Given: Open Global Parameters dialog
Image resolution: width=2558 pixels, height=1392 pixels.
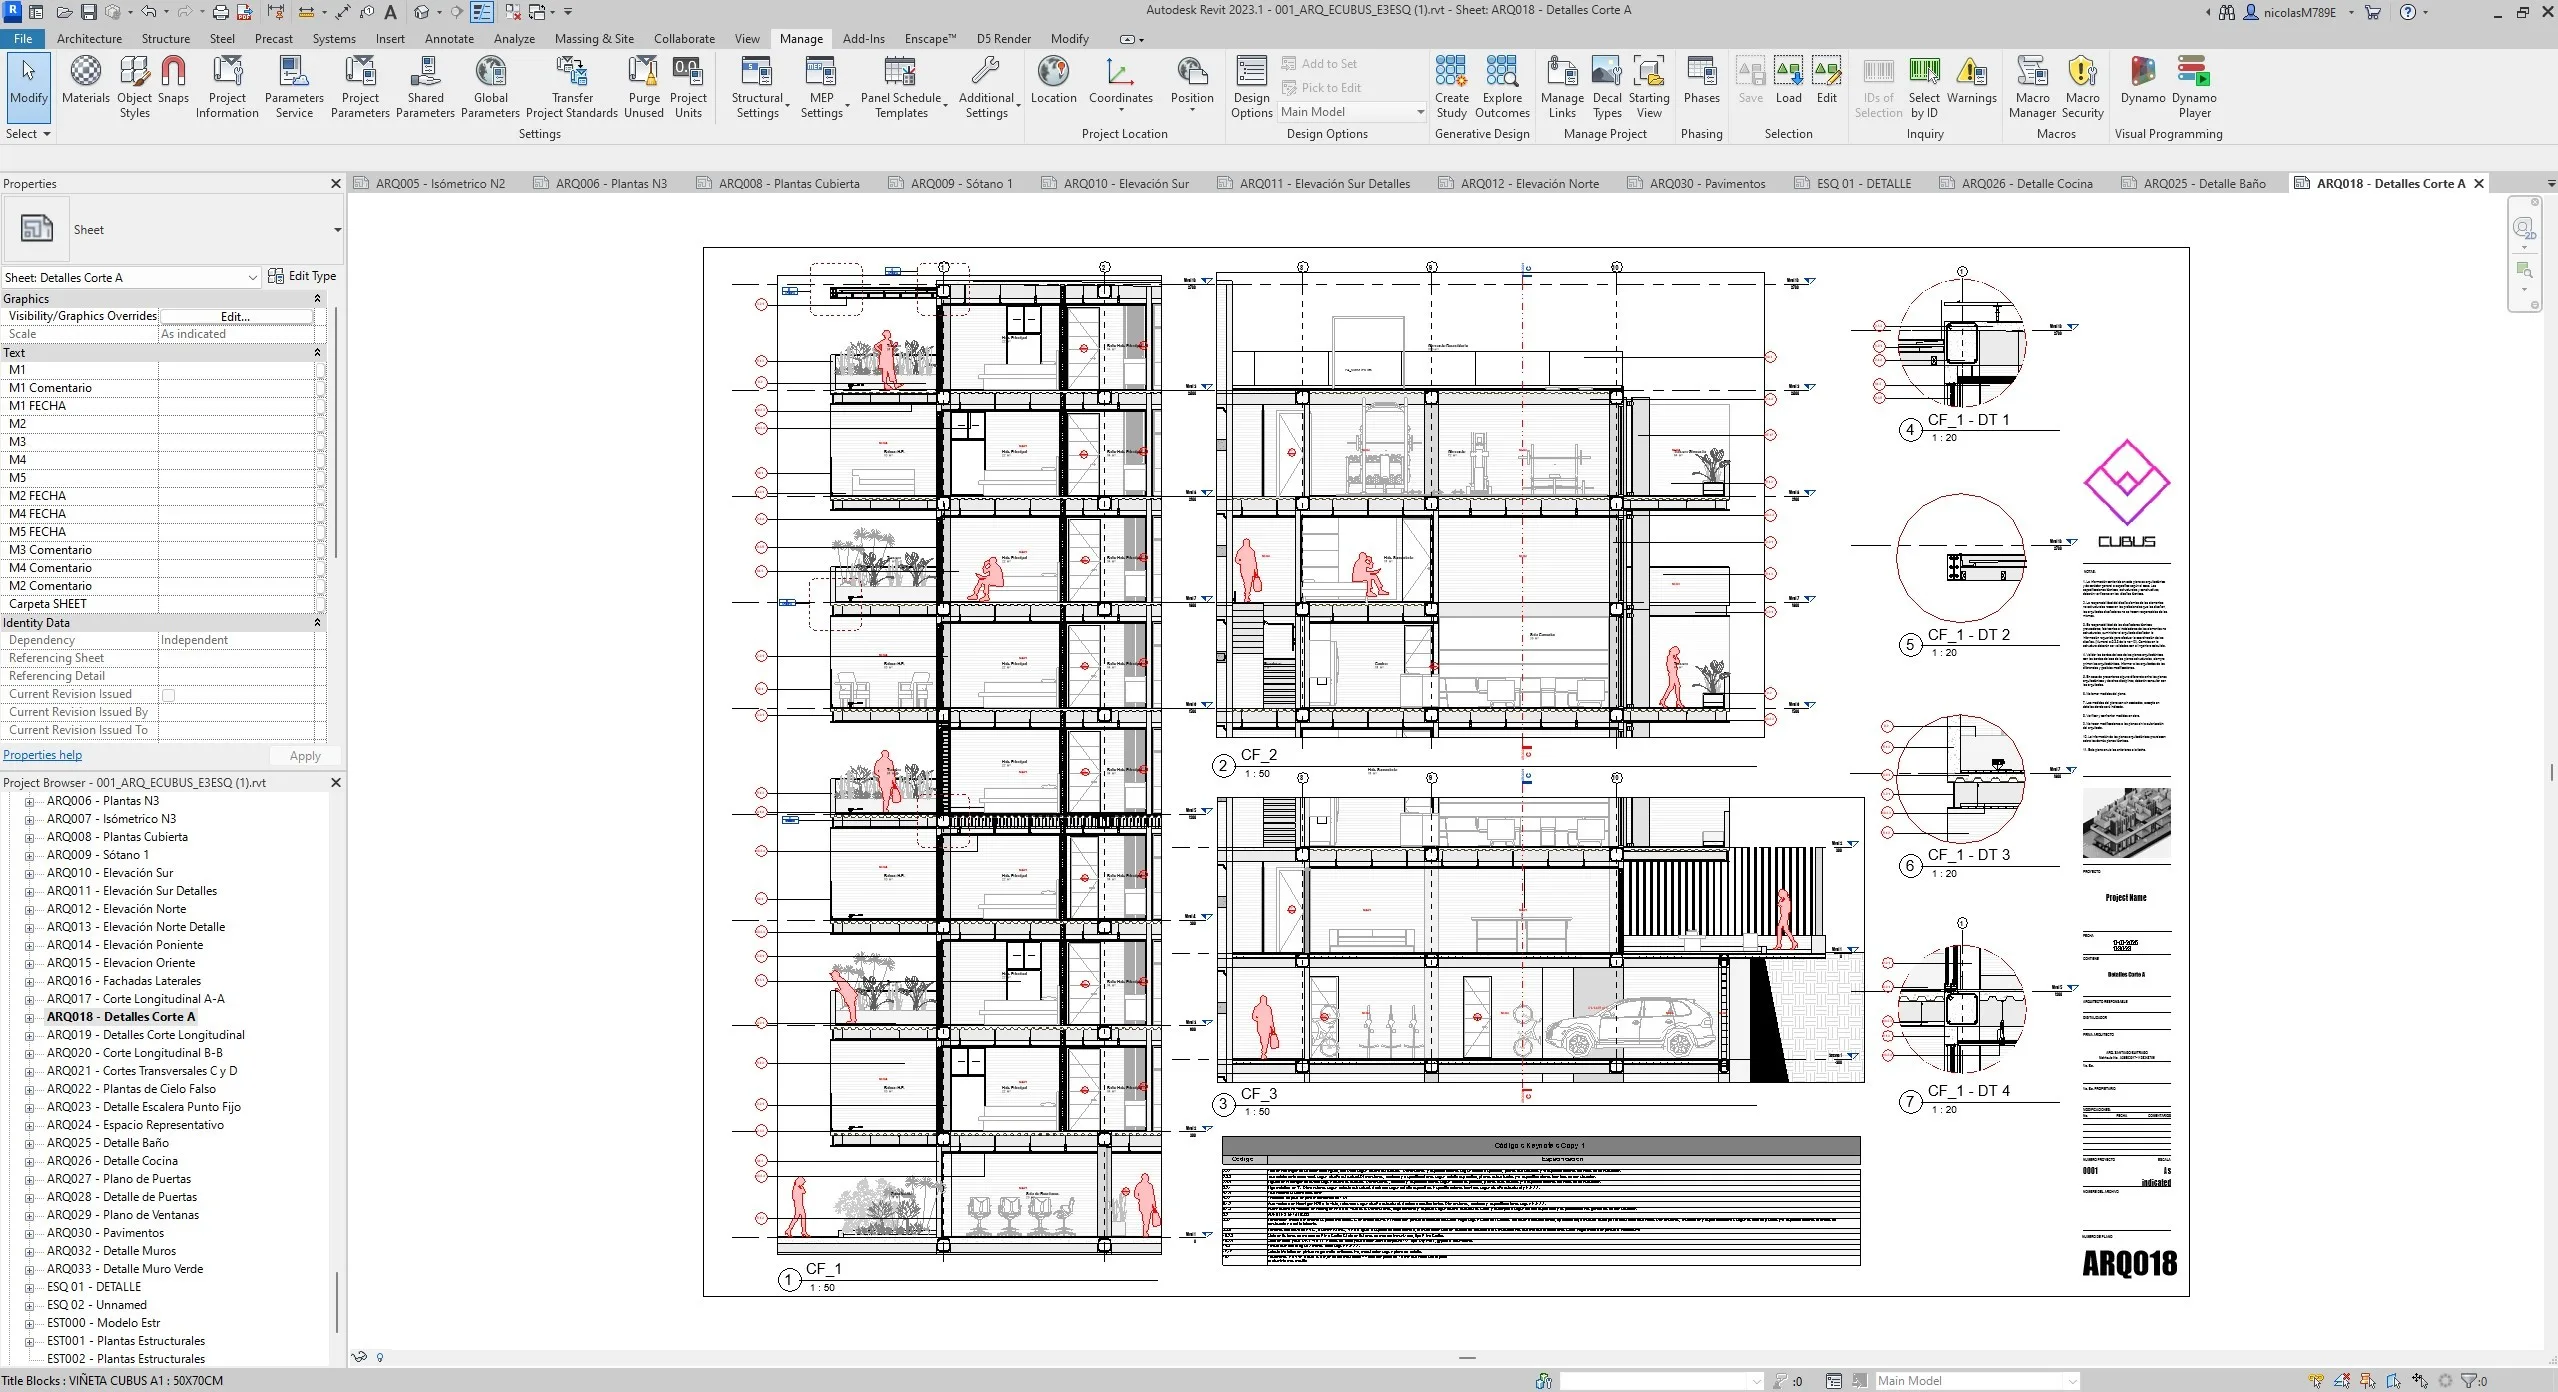Looking at the screenshot, I should 490,87.
